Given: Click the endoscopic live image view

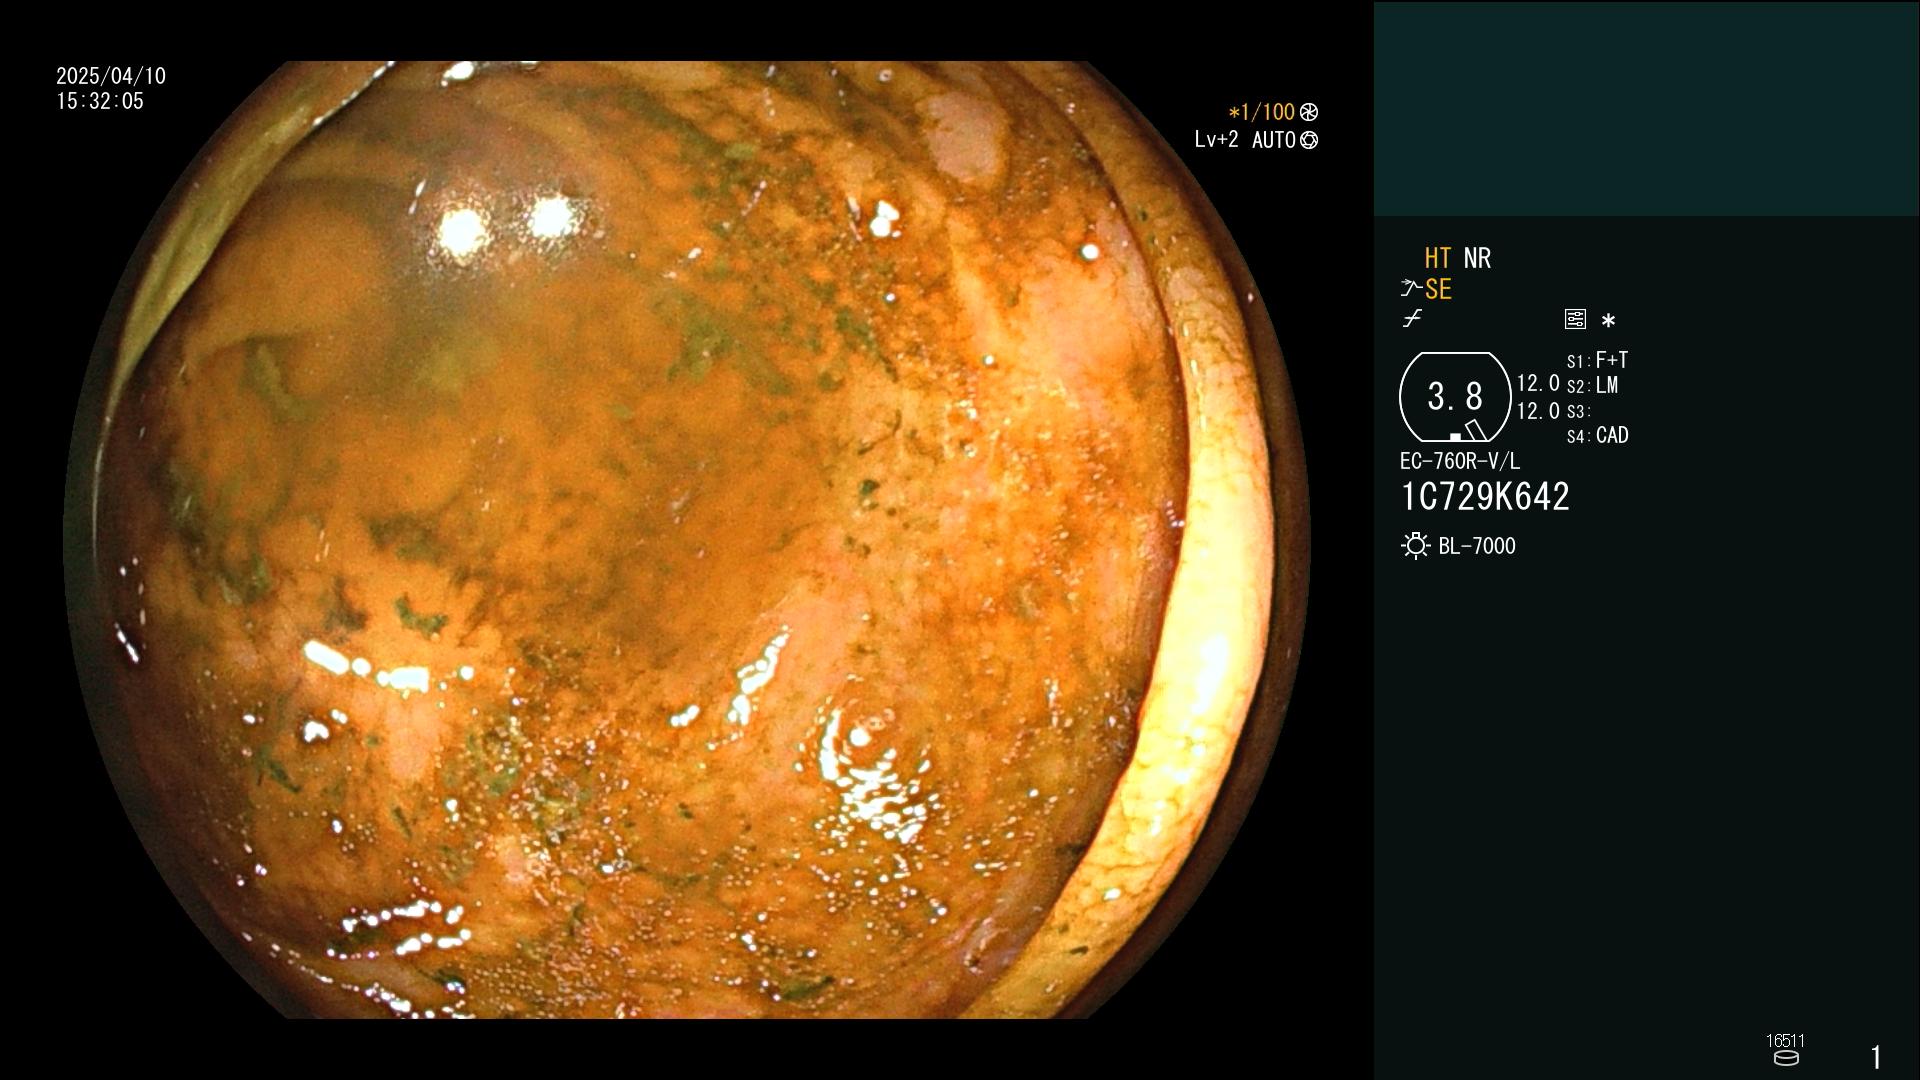Looking at the screenshot, I should [x=687, y=540].
